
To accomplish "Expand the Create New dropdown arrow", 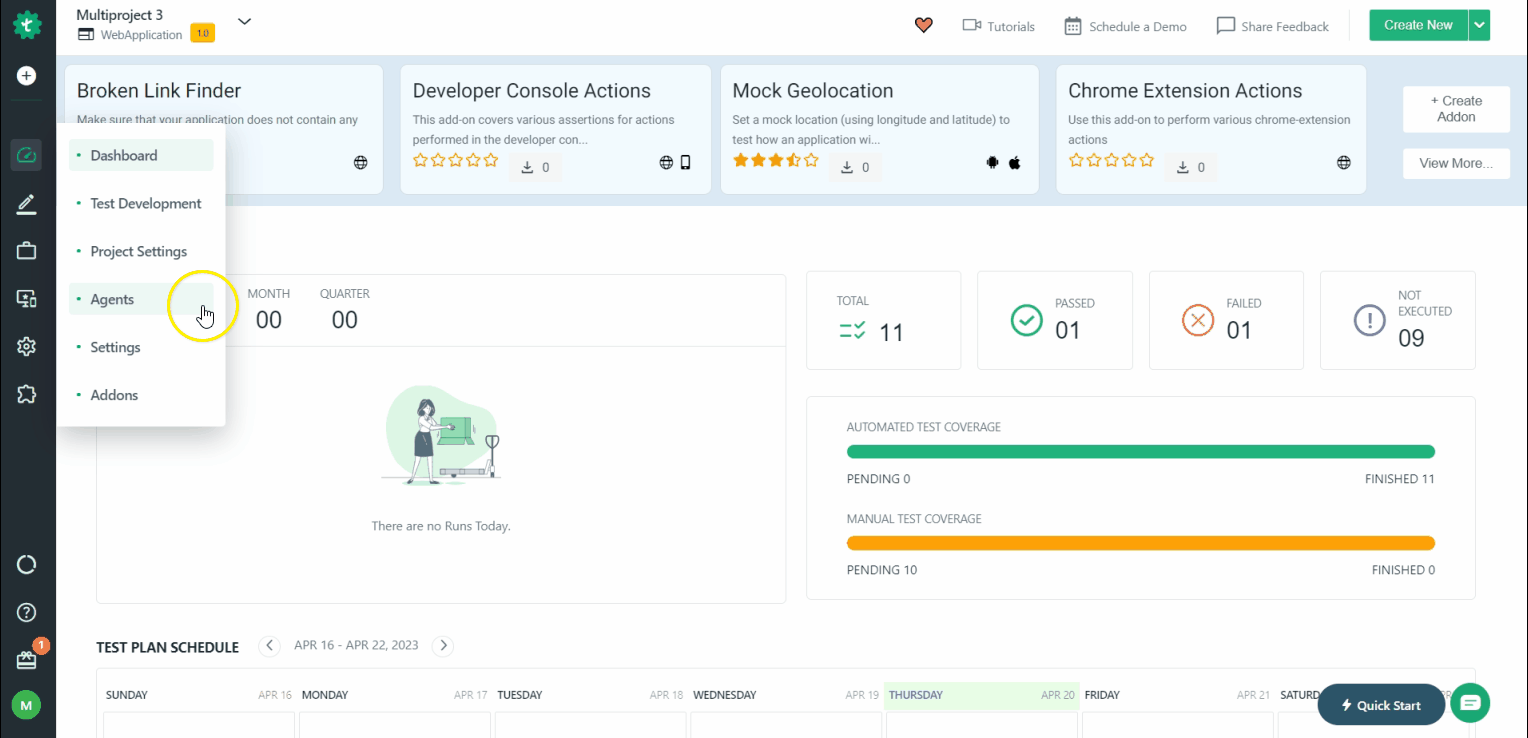I will [1479, 25].
